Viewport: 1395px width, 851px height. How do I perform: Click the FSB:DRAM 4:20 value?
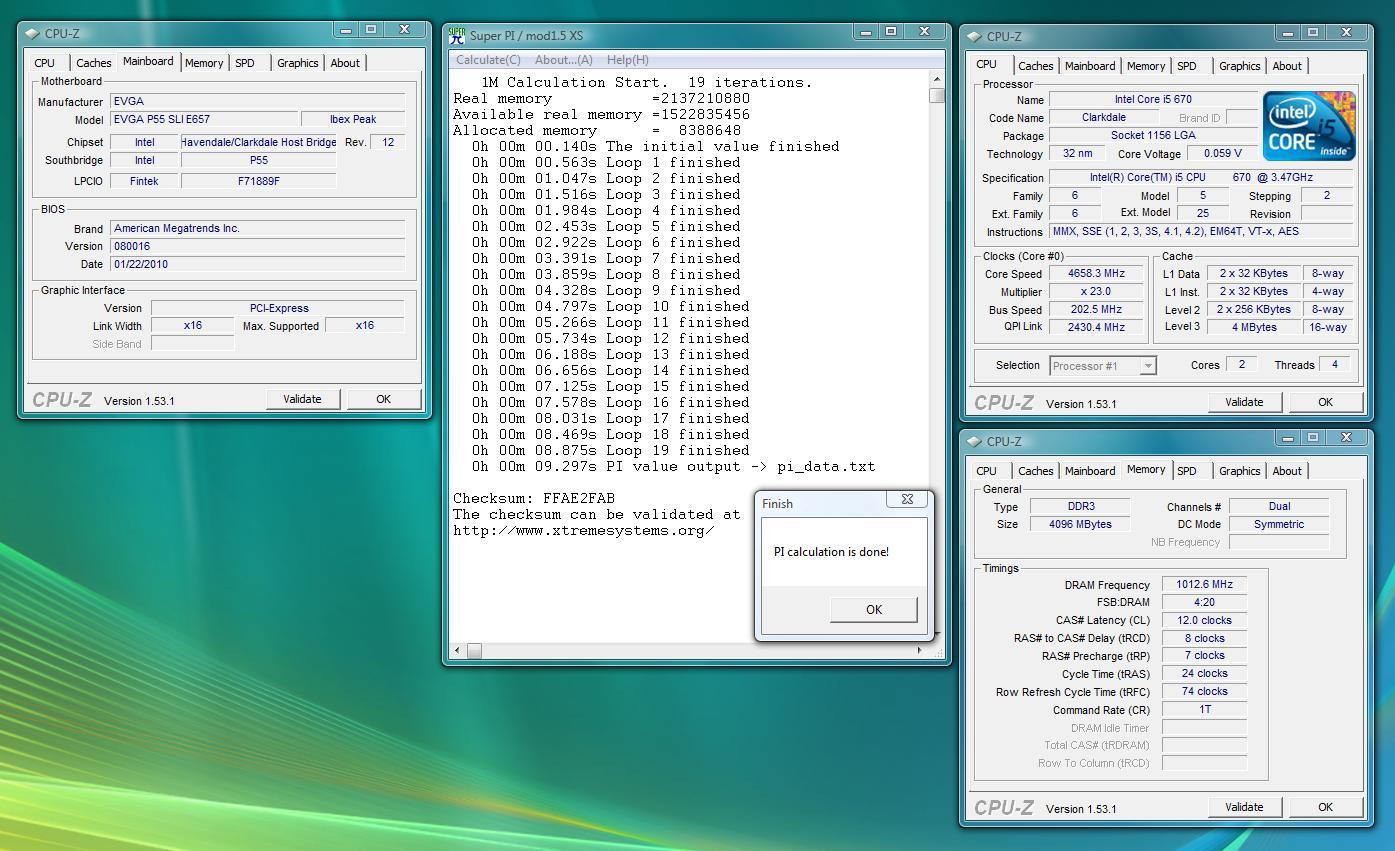(1204, 603)
